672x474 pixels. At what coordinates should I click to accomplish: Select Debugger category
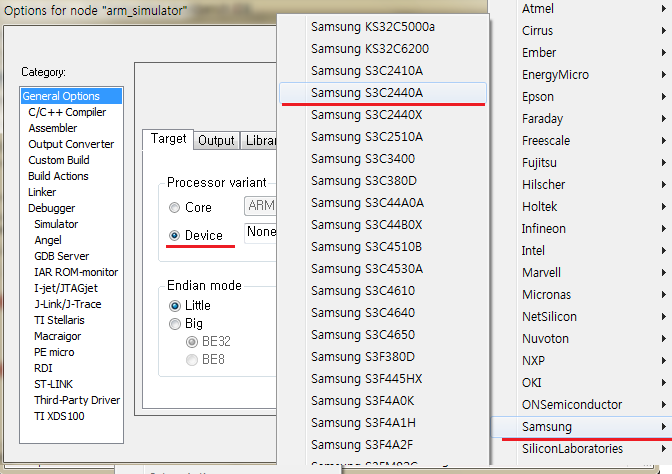coord(51,208)
